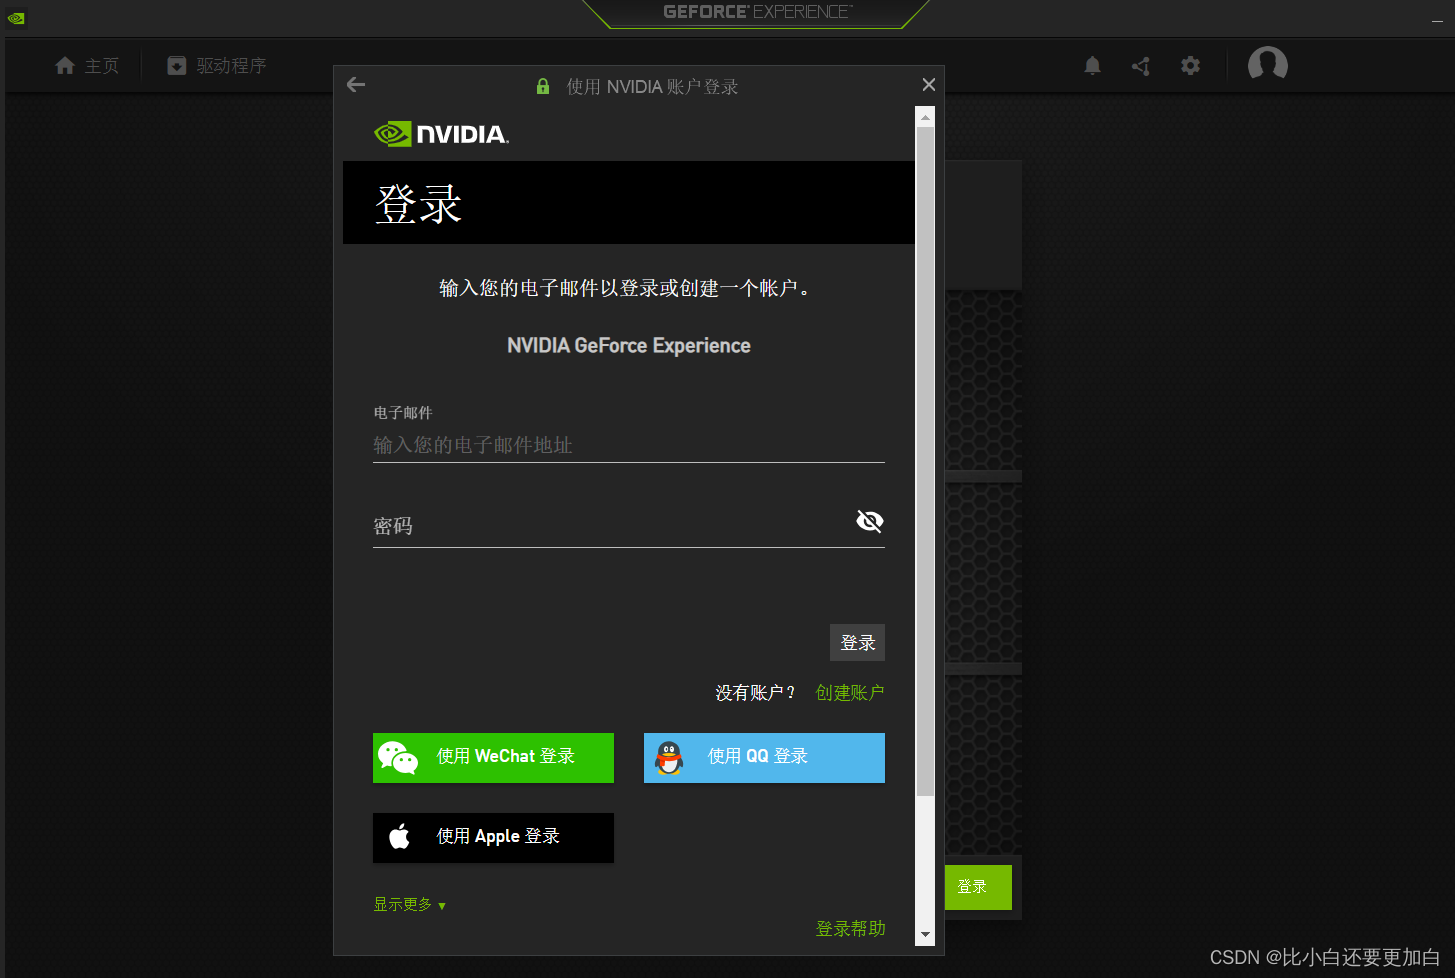Click the gray 登录 button

[x=857, y=643]
